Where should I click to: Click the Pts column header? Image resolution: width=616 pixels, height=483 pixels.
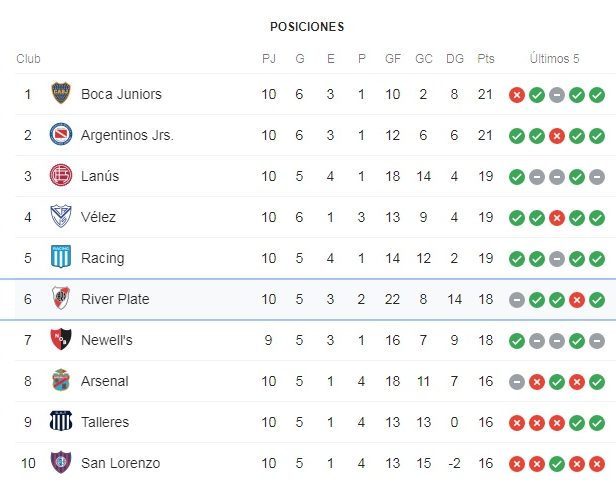point(486,59)
